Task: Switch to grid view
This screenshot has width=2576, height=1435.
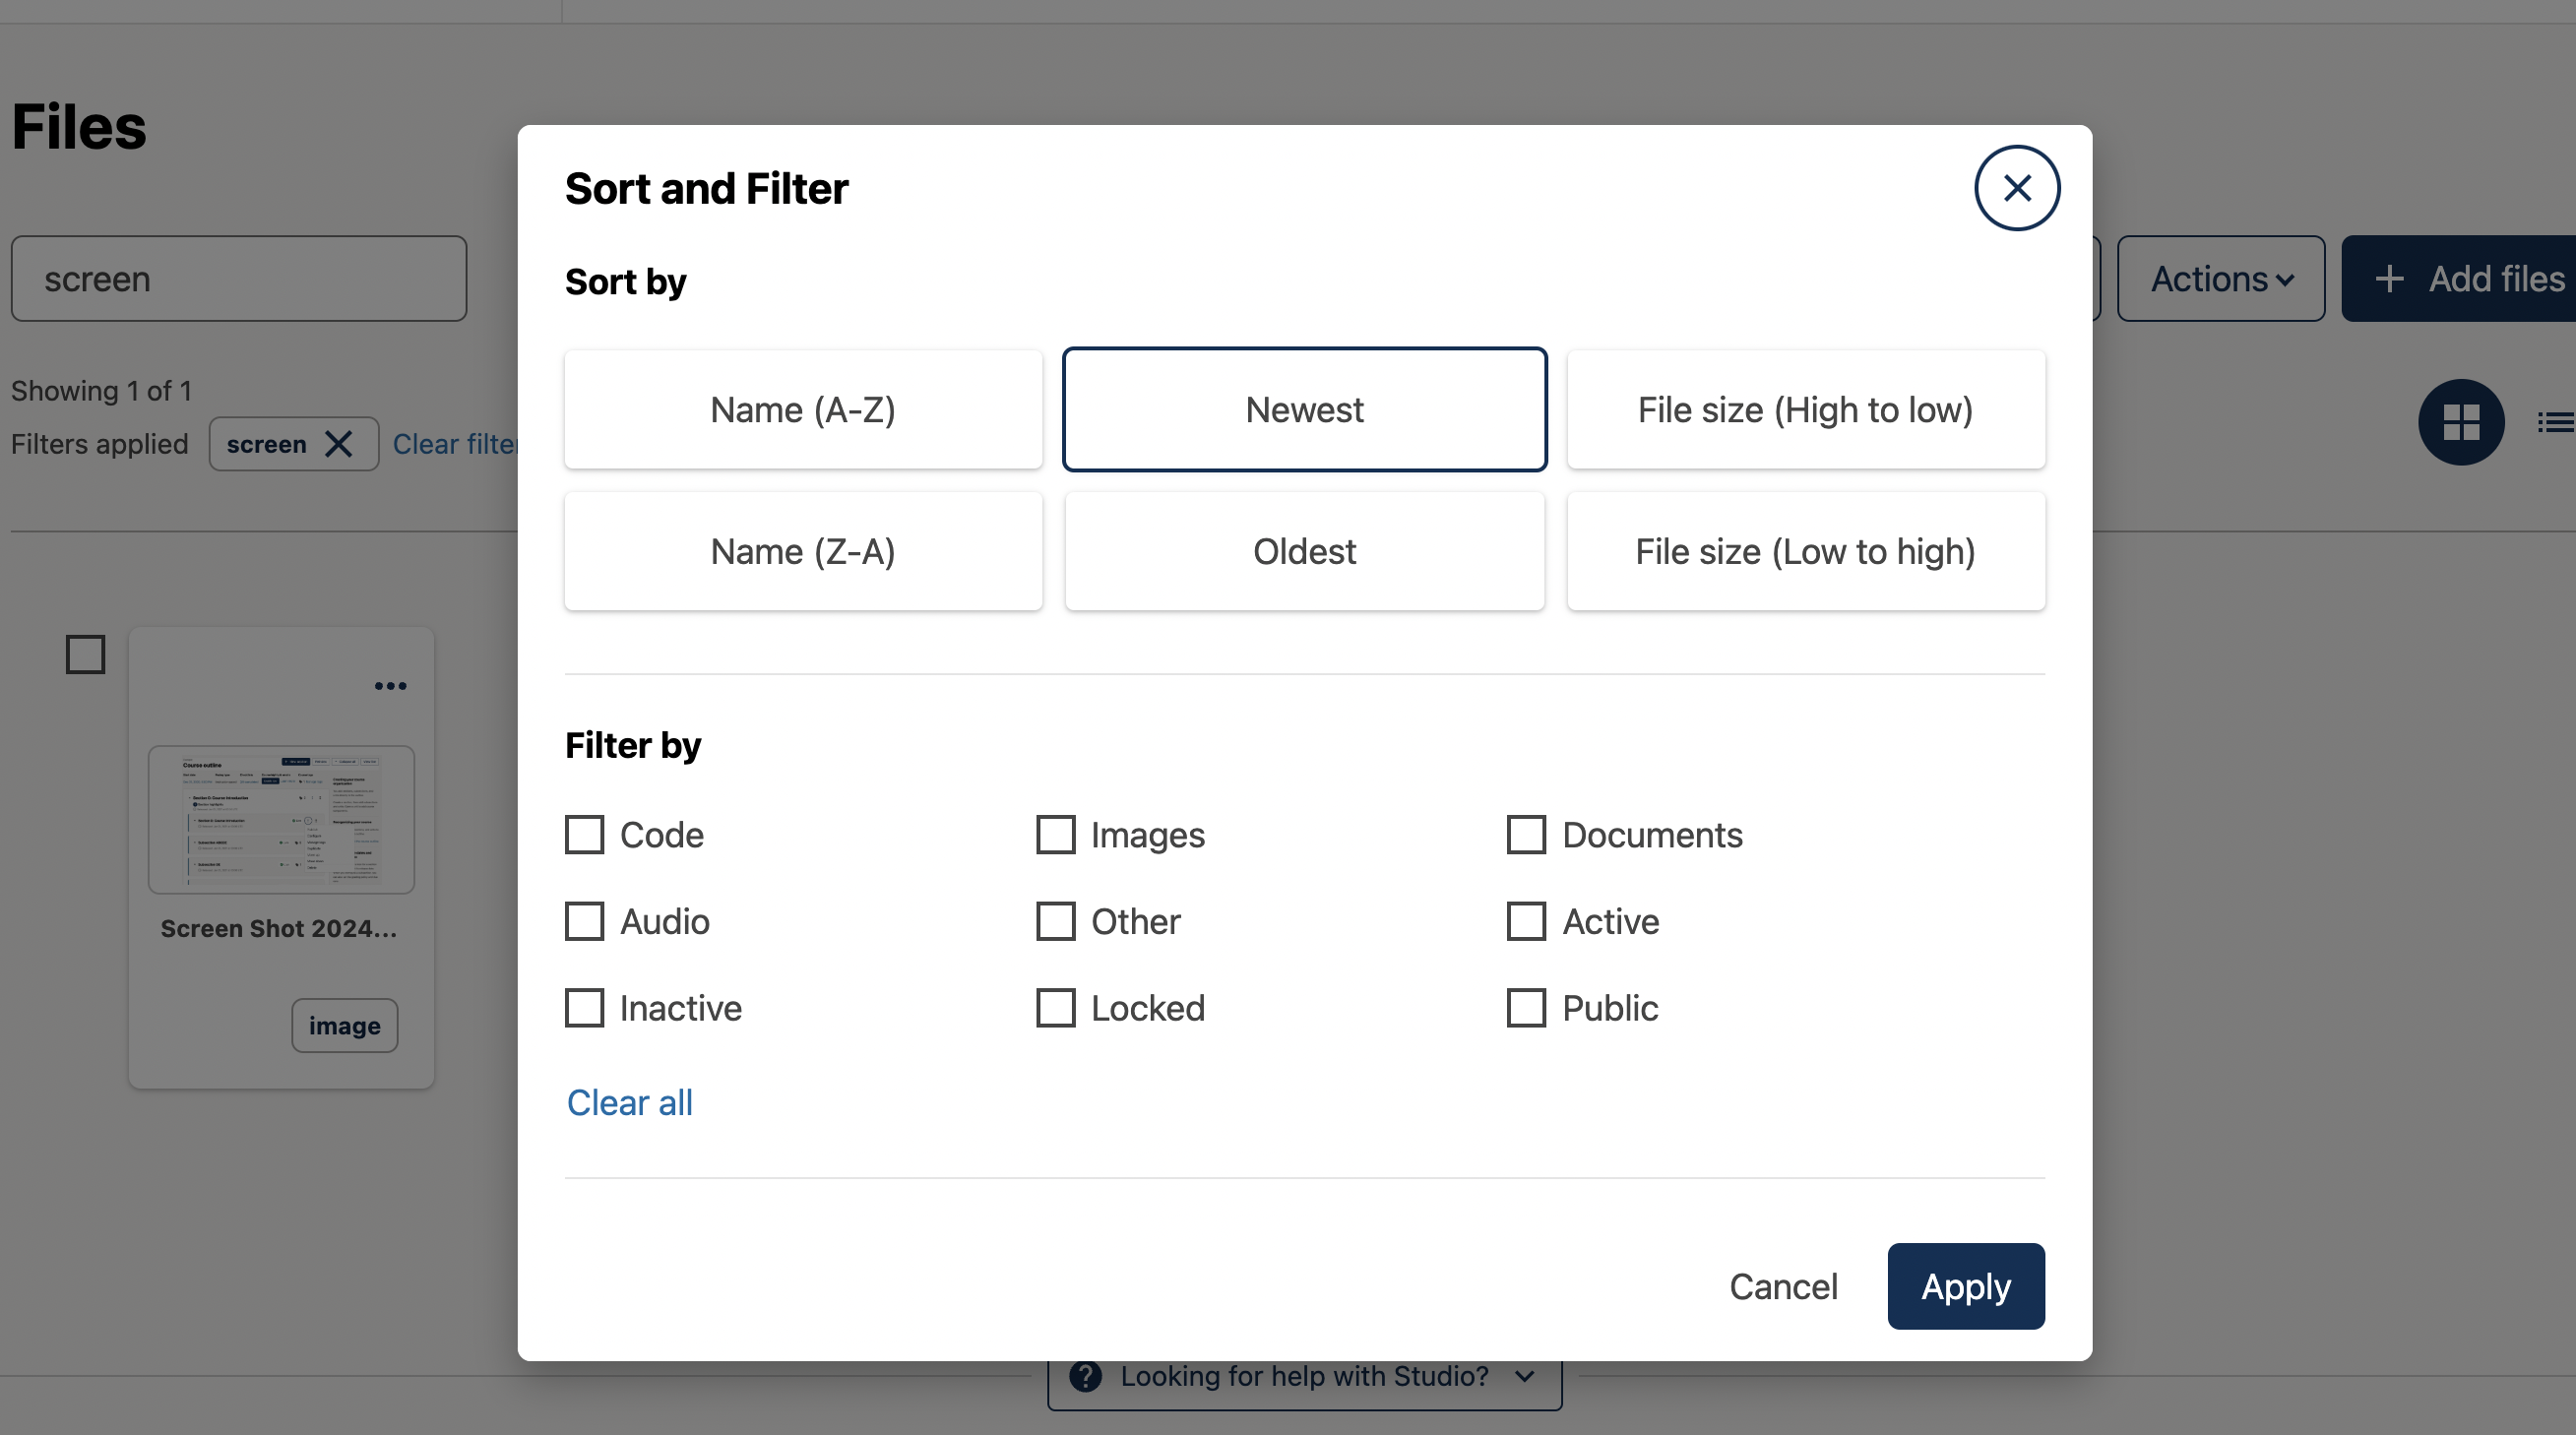Action: click(2460, 422)
